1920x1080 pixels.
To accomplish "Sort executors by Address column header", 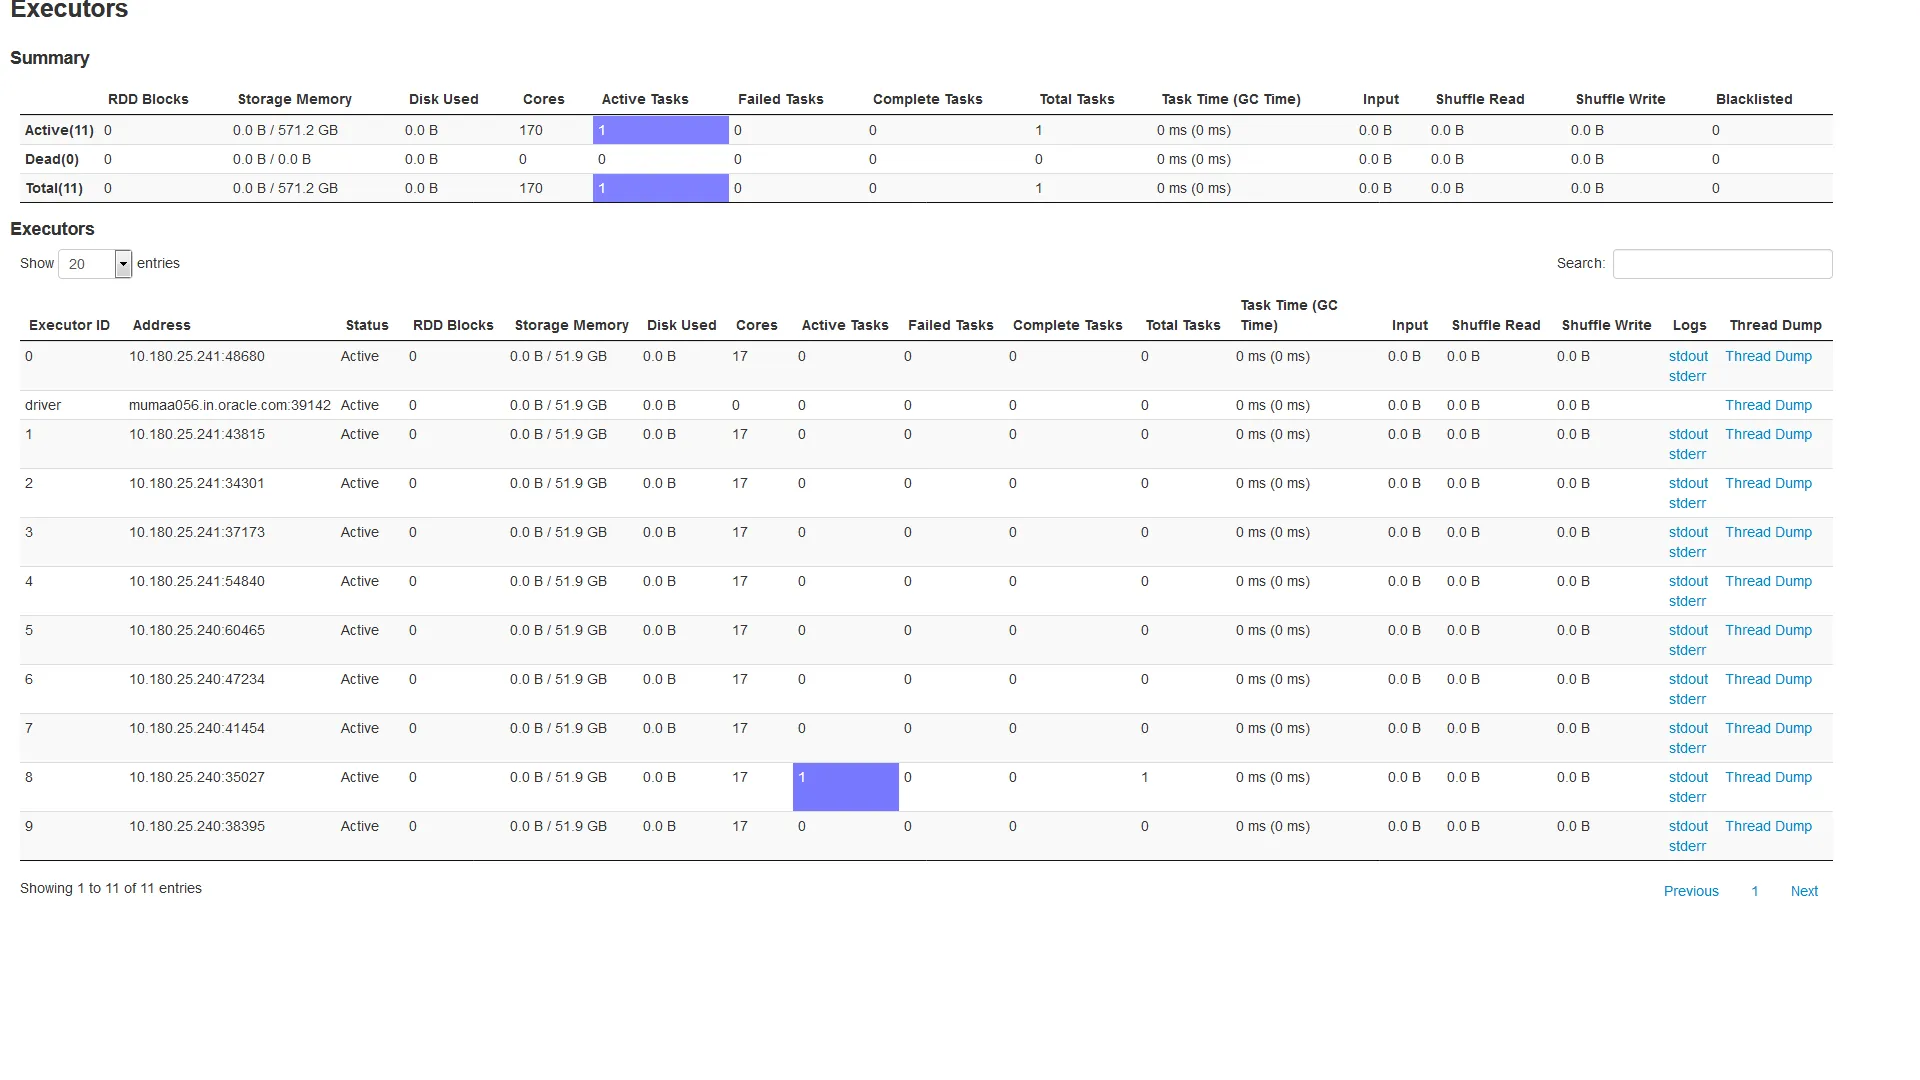I will pos(161,326).
